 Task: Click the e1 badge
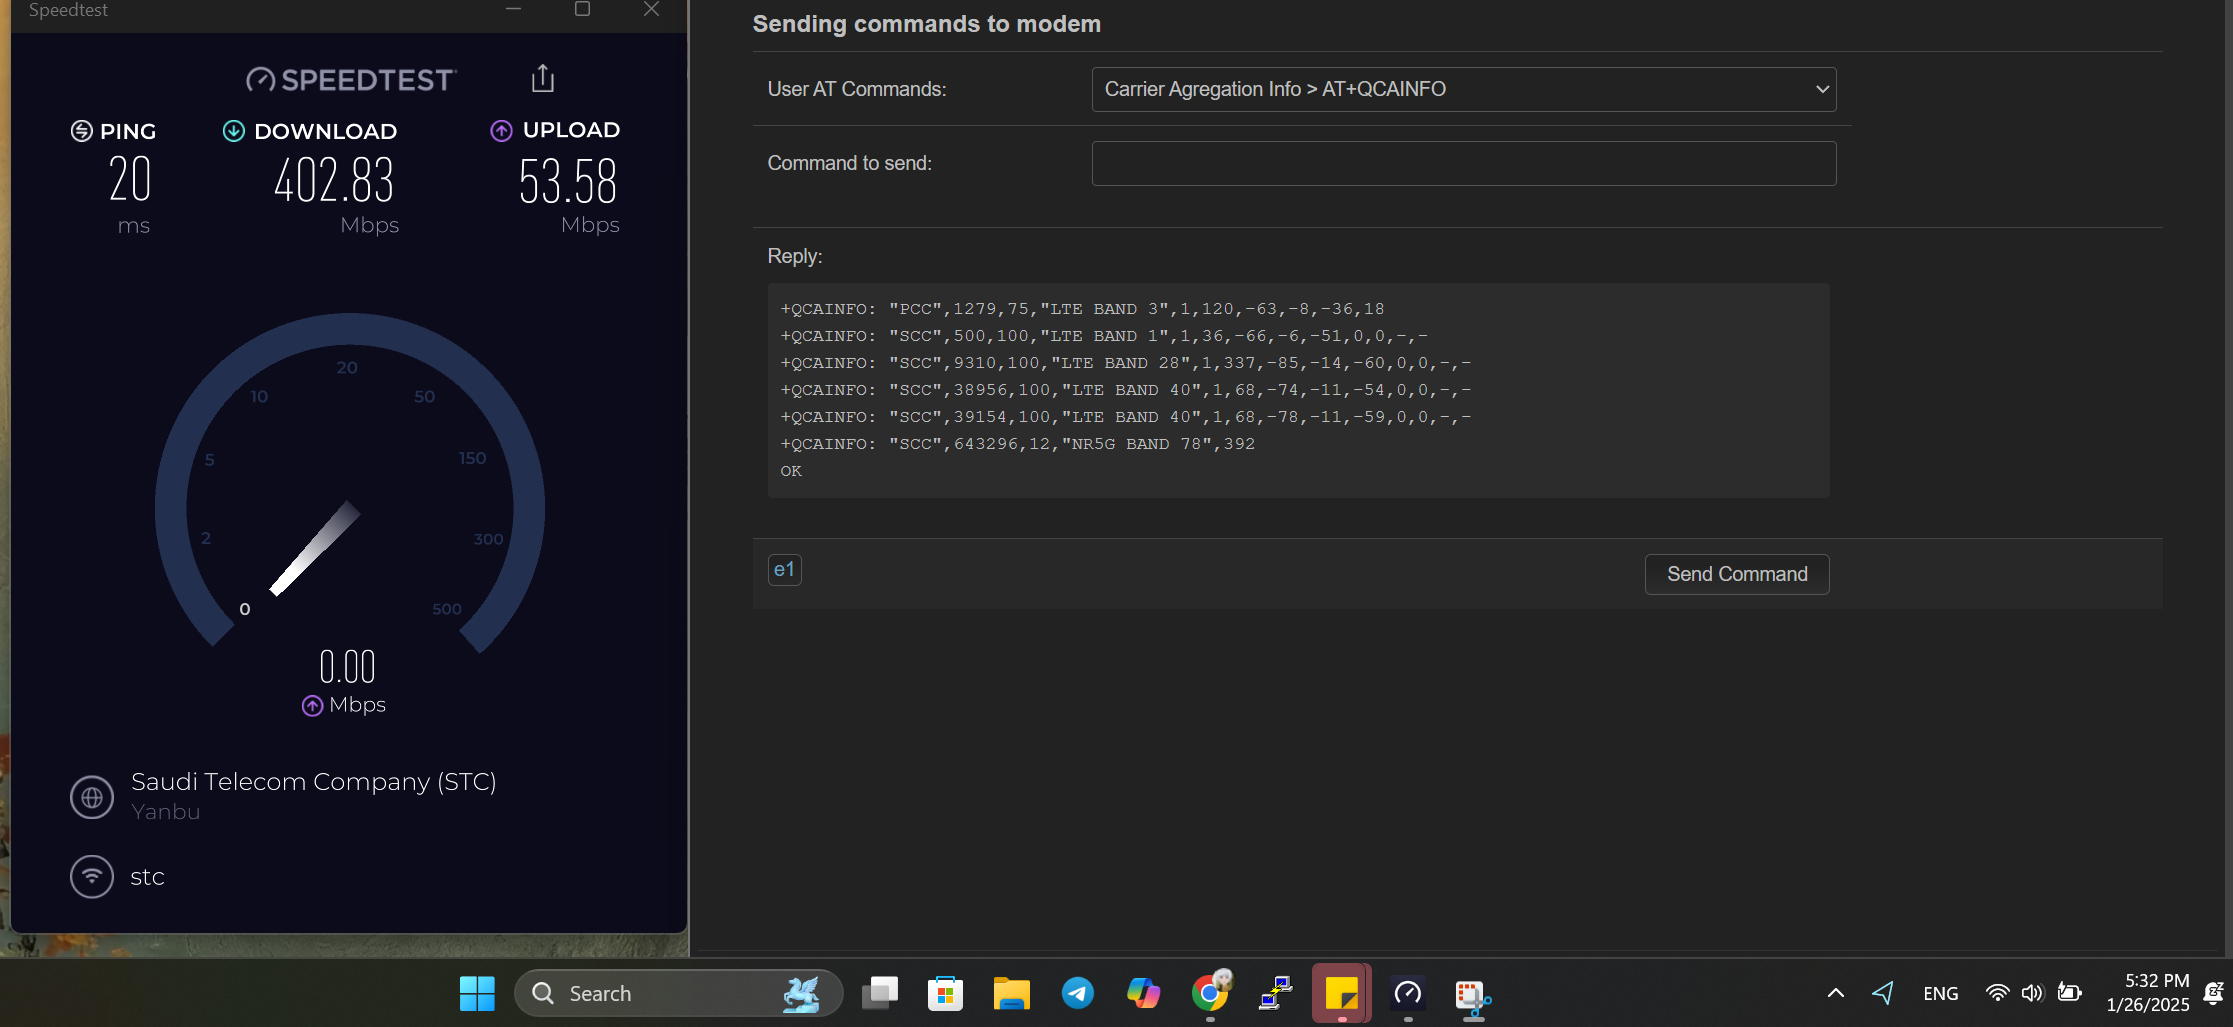(784, 569)
